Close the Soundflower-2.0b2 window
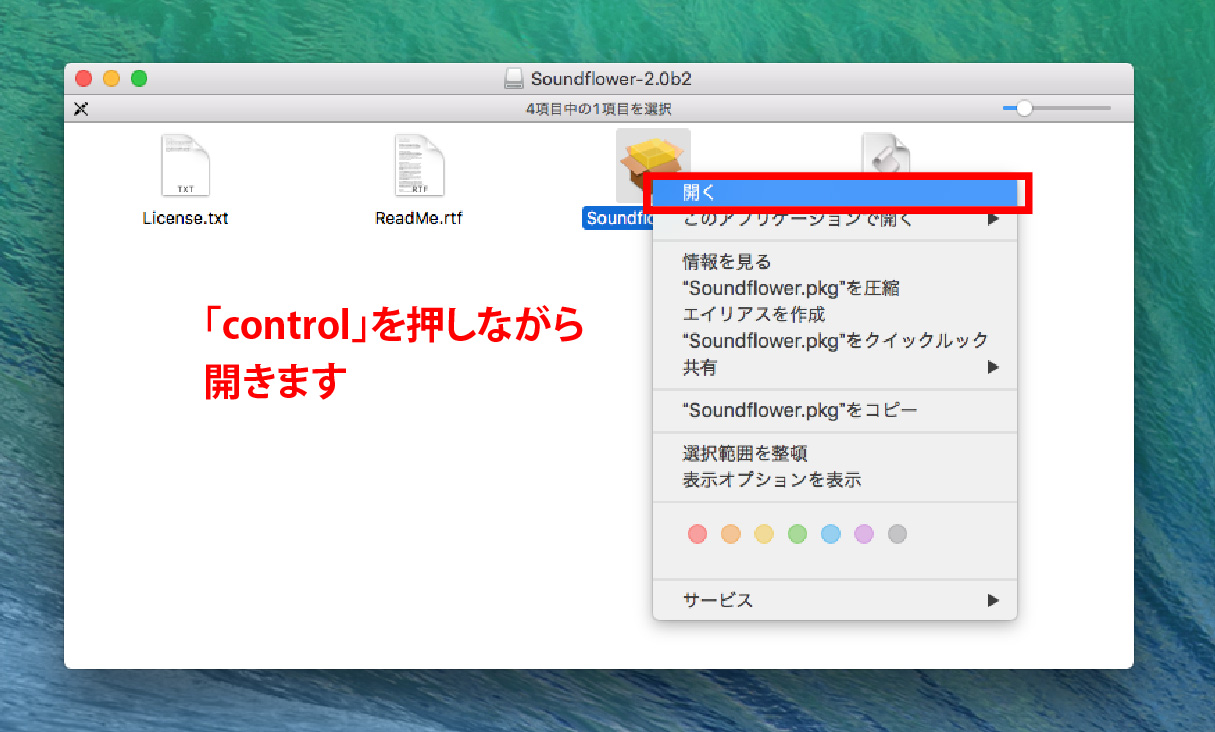The image size is (1215, 732). (84, 78)
